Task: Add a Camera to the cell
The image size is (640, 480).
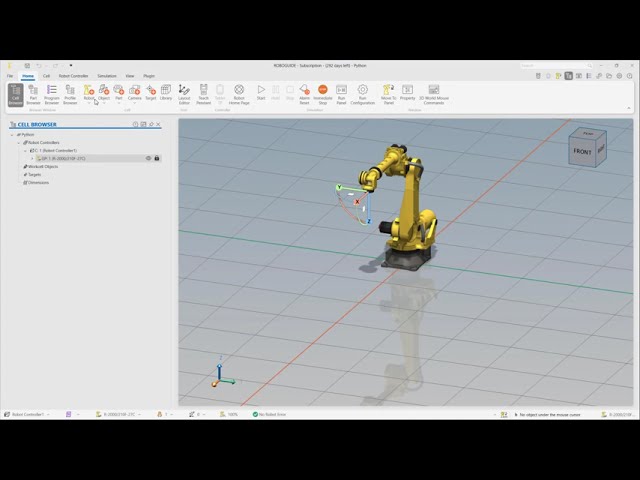Action: [x=135, y=92]
